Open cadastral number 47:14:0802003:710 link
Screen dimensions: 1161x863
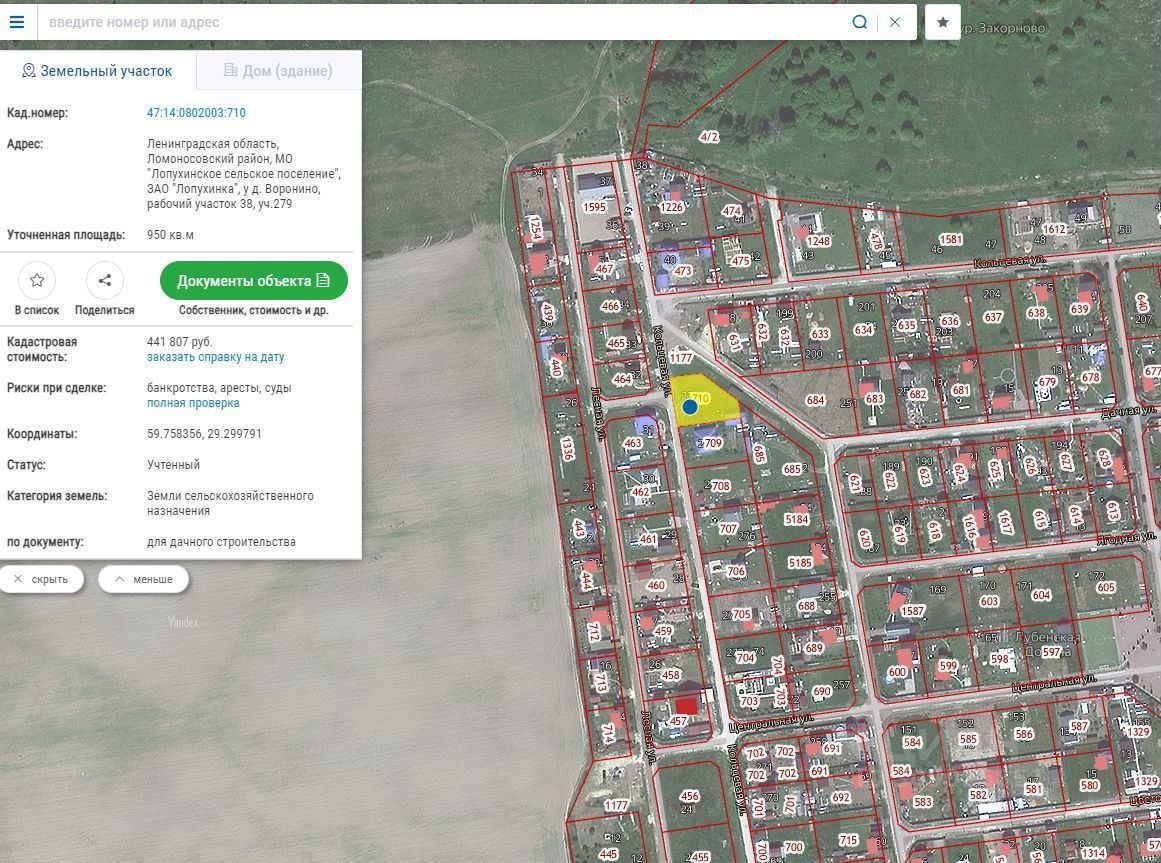tap(196, 113)
